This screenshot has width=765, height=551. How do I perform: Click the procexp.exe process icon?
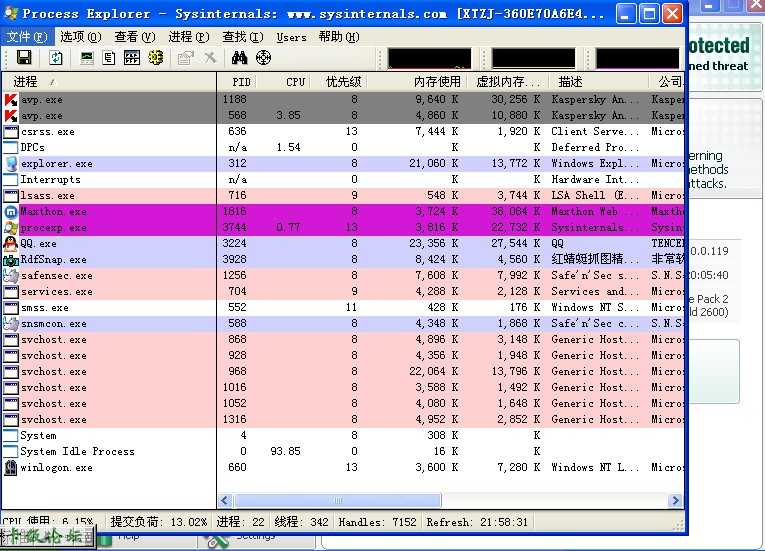coord(11,227)
